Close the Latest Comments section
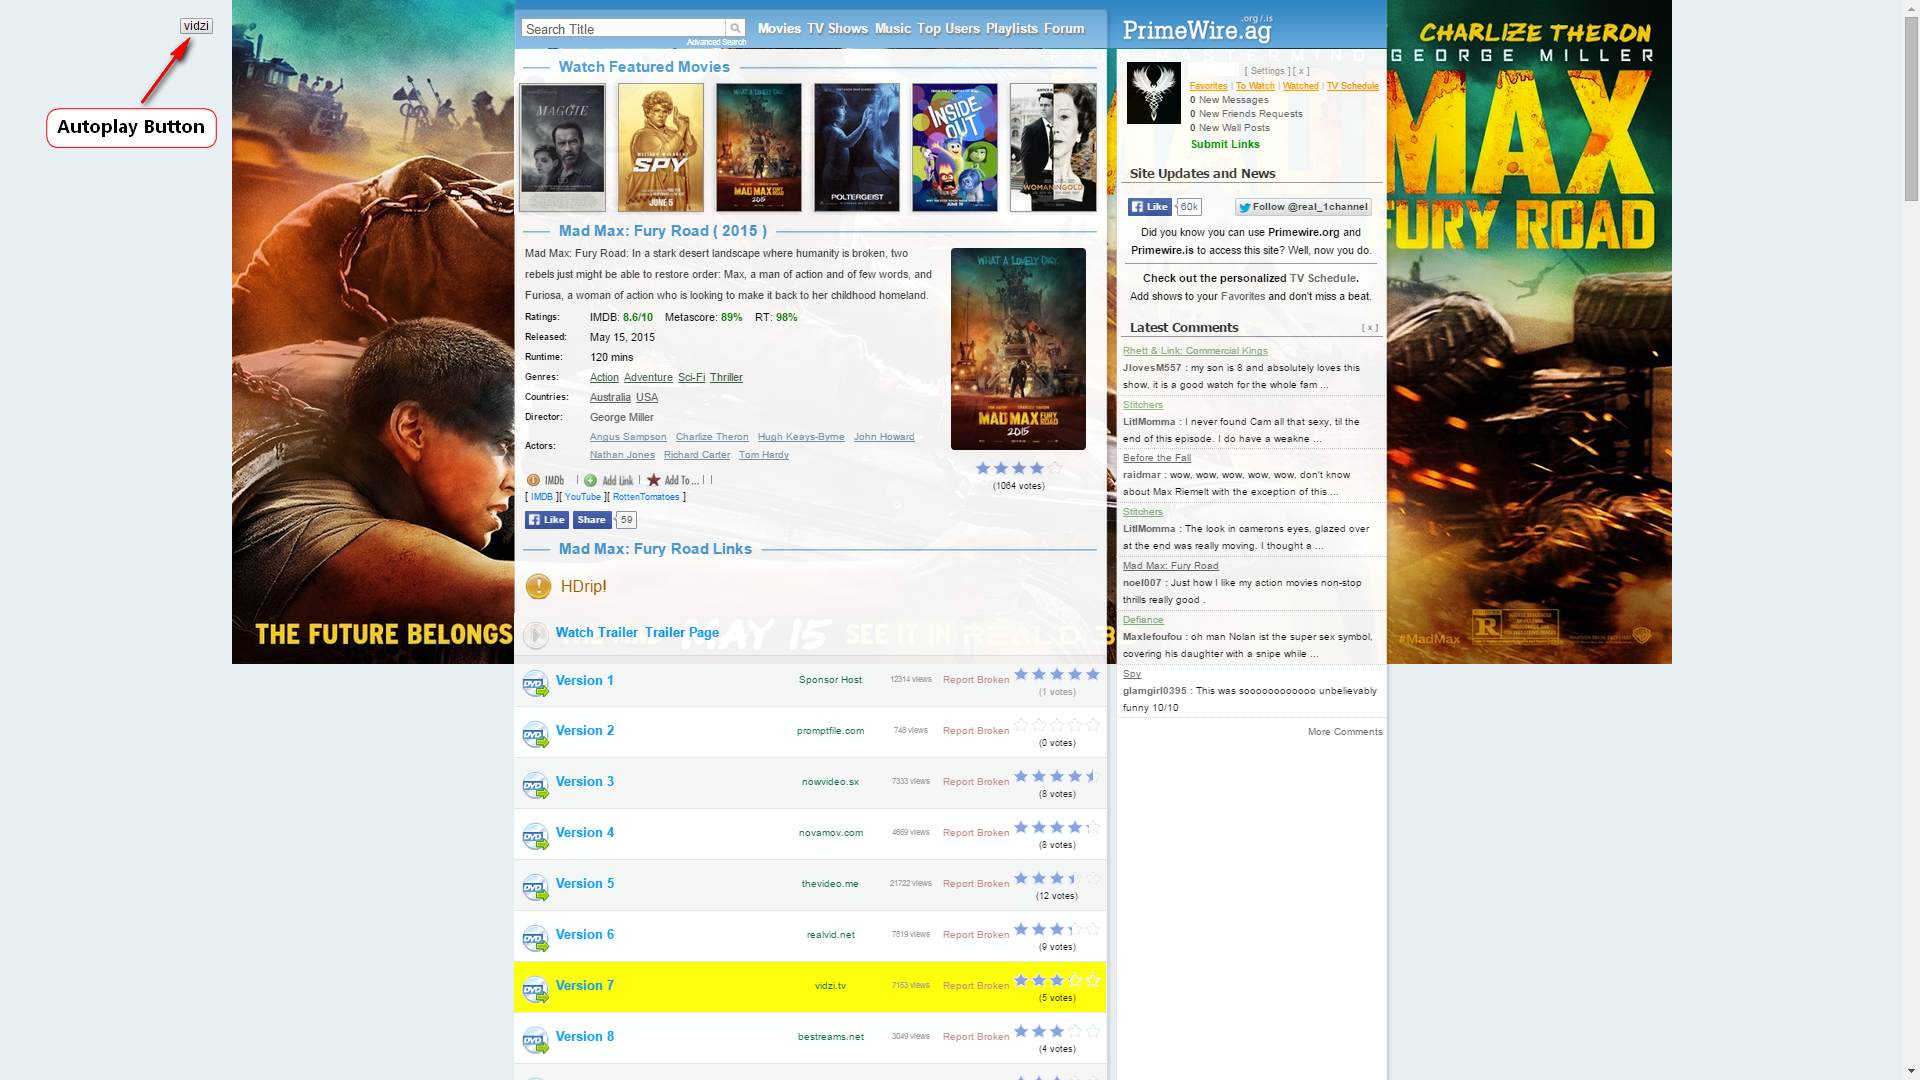This screenshot has width=1920, height=1080. (x=1370, y=328)
